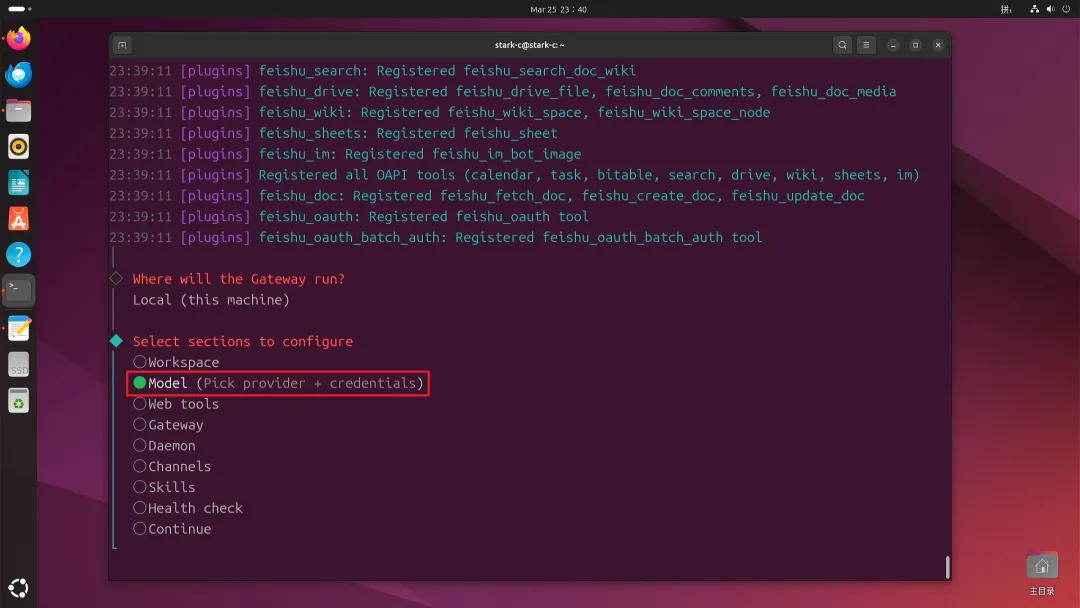Launch Thunderbird mail from the dock
The image size is (1080, 608).
click(19, 74)
